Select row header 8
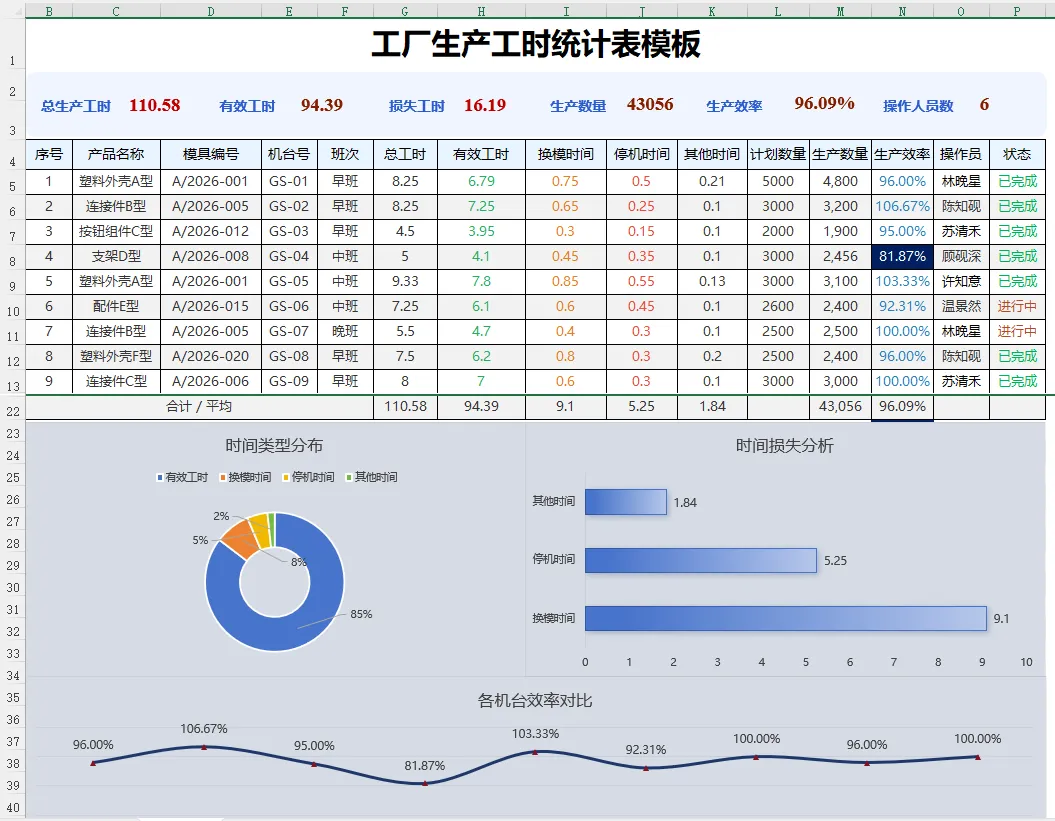This screenshot has height=821, width=1055. pyautogui.click(x=12, y=261)
